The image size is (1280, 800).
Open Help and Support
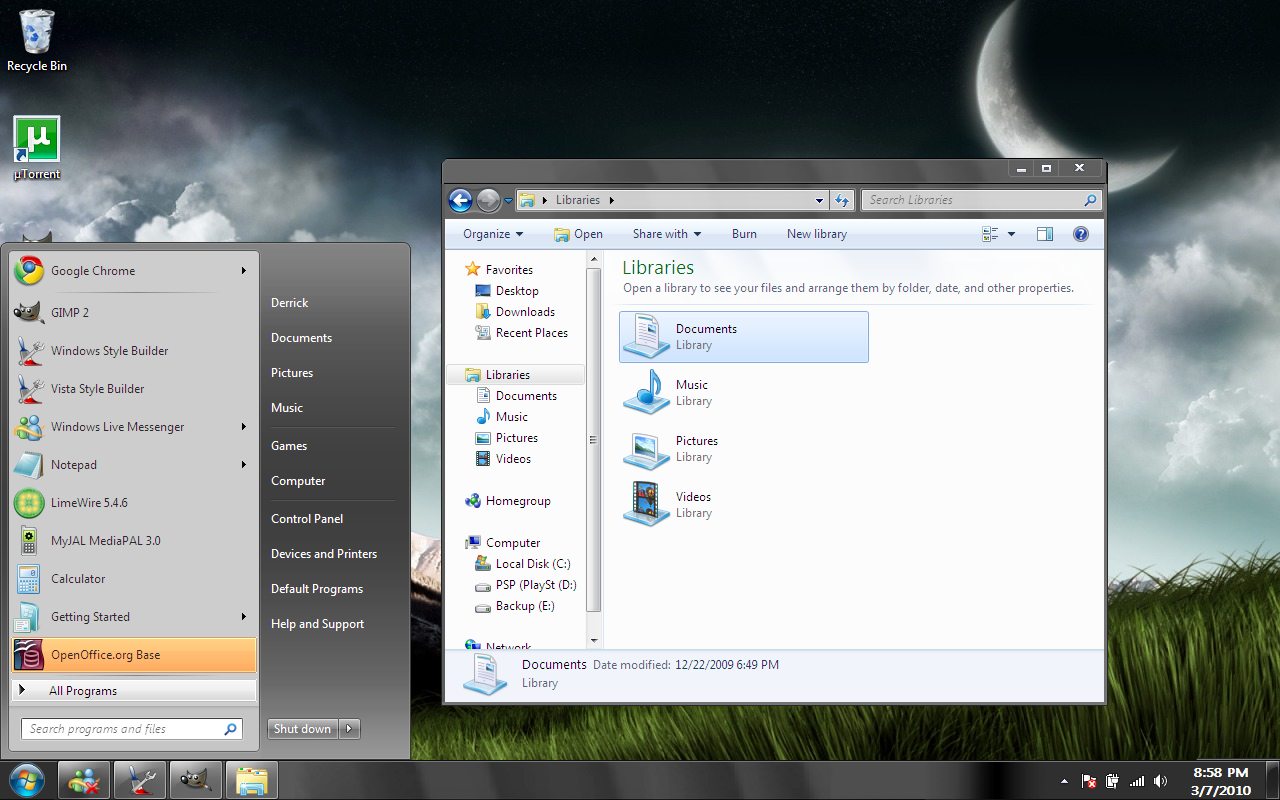pos(317,623)
